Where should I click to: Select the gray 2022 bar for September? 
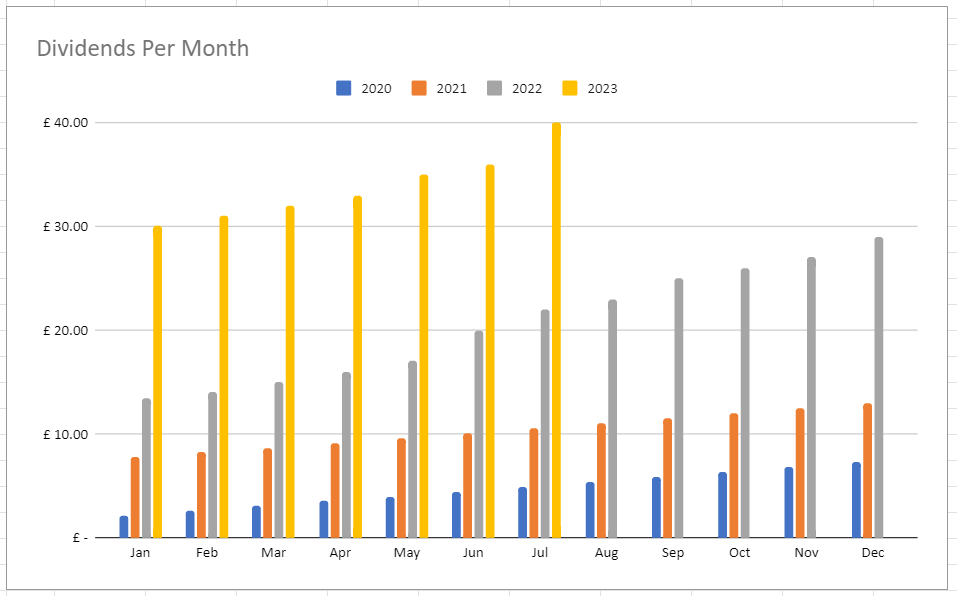click(x=679, y=408)
